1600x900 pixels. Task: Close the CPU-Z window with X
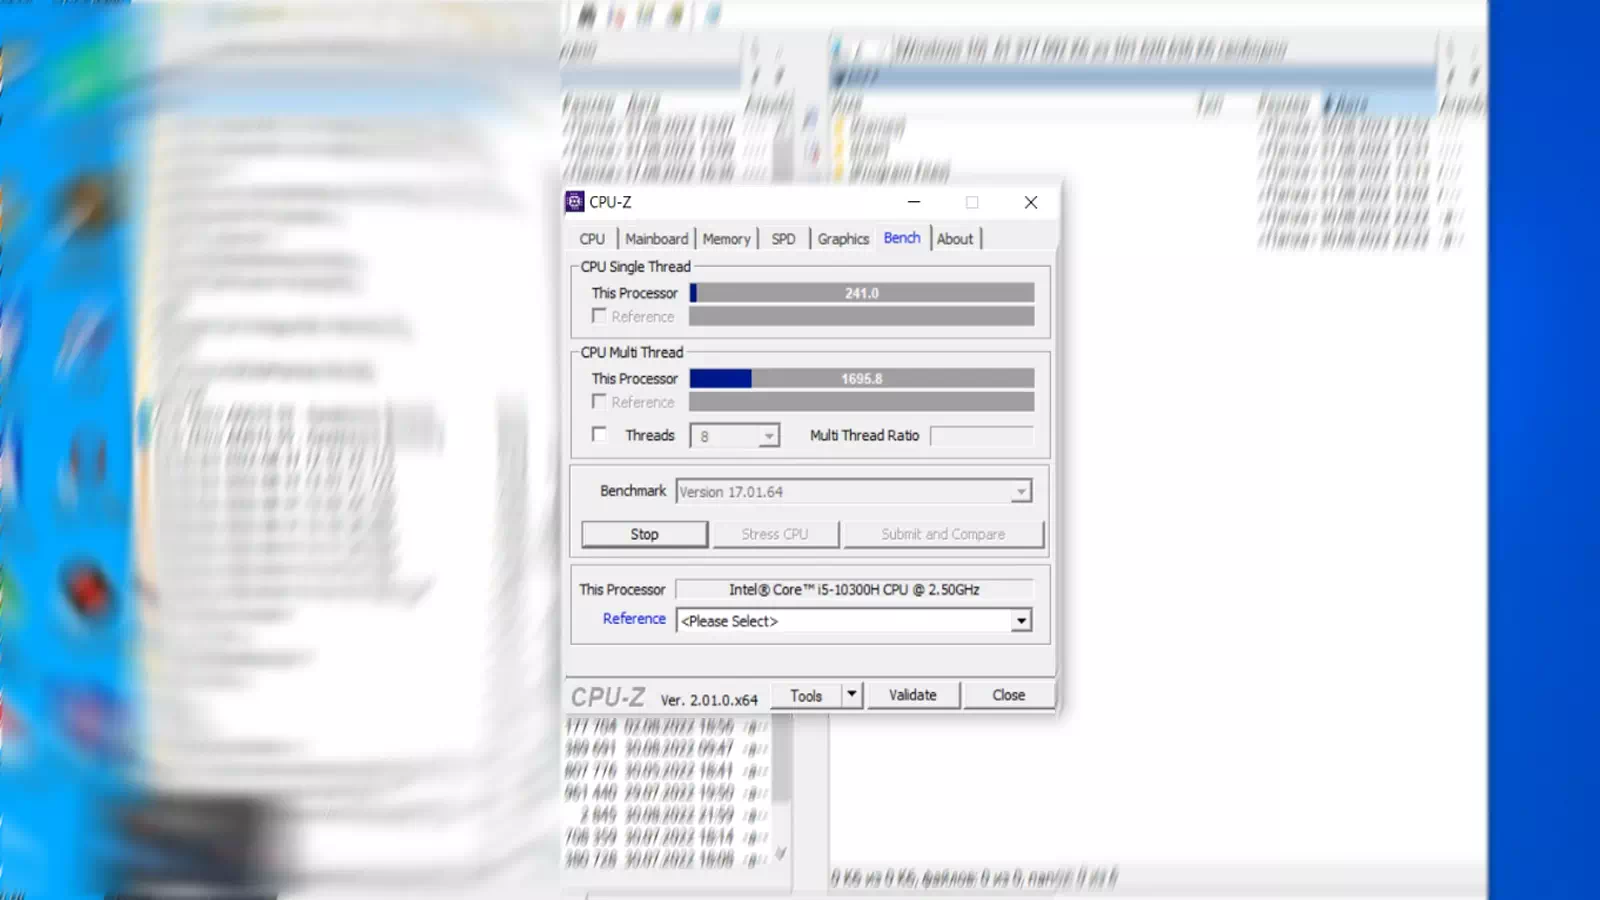1030,202
